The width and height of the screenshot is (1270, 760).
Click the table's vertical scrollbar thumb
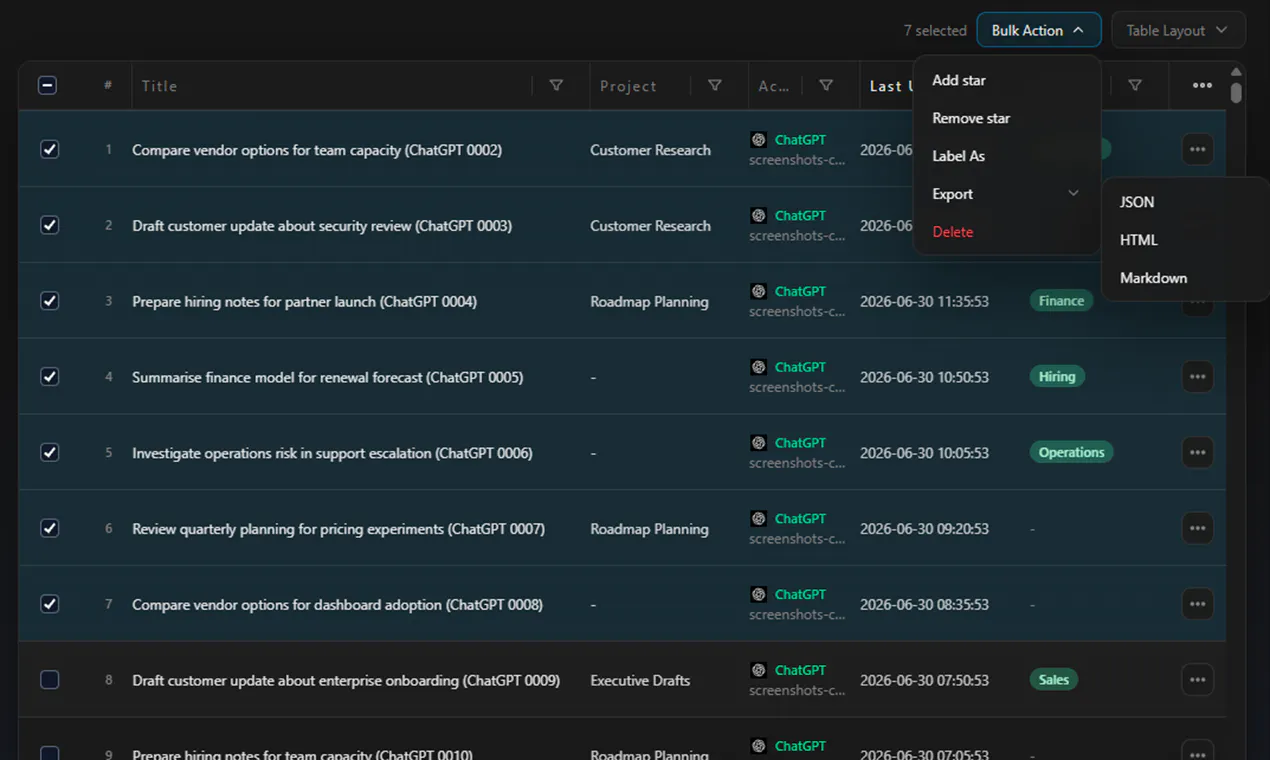tap(1236, 93)
